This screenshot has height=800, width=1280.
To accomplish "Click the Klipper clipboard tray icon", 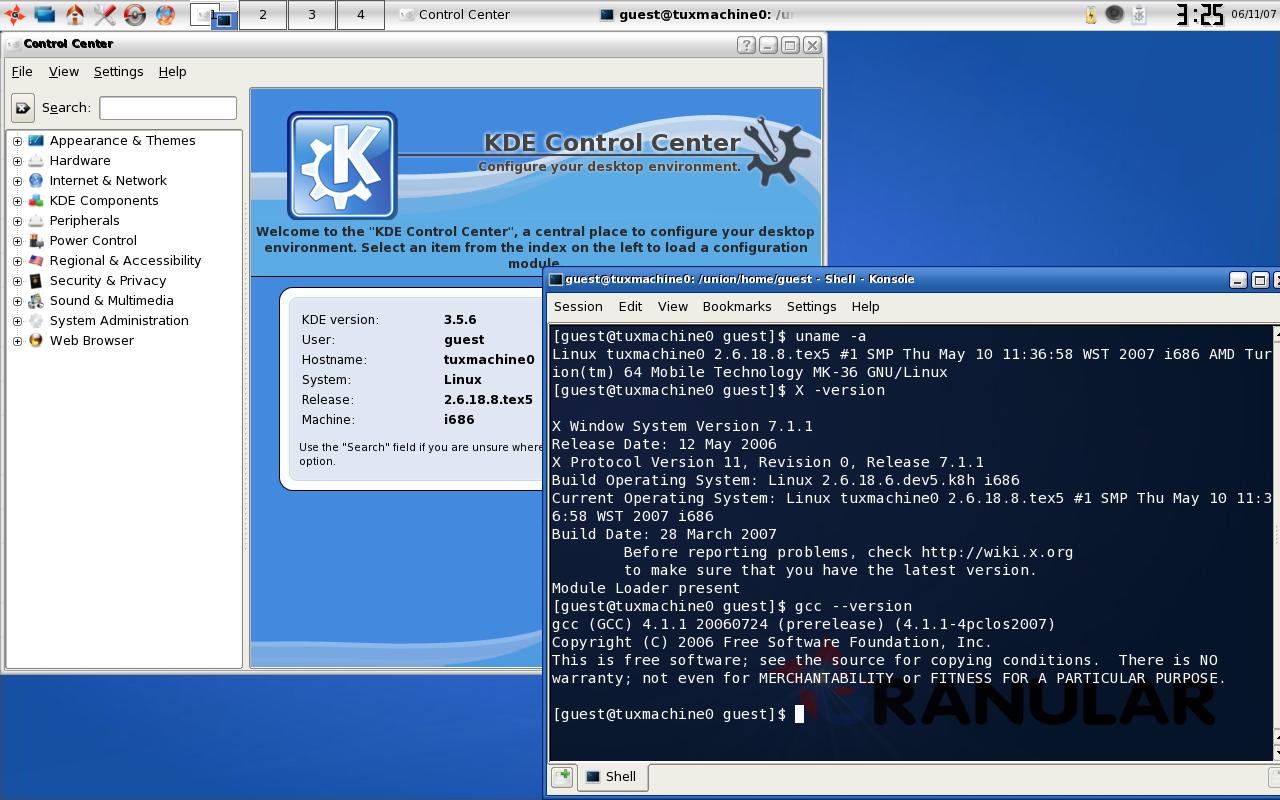I will click(1139, 14).
